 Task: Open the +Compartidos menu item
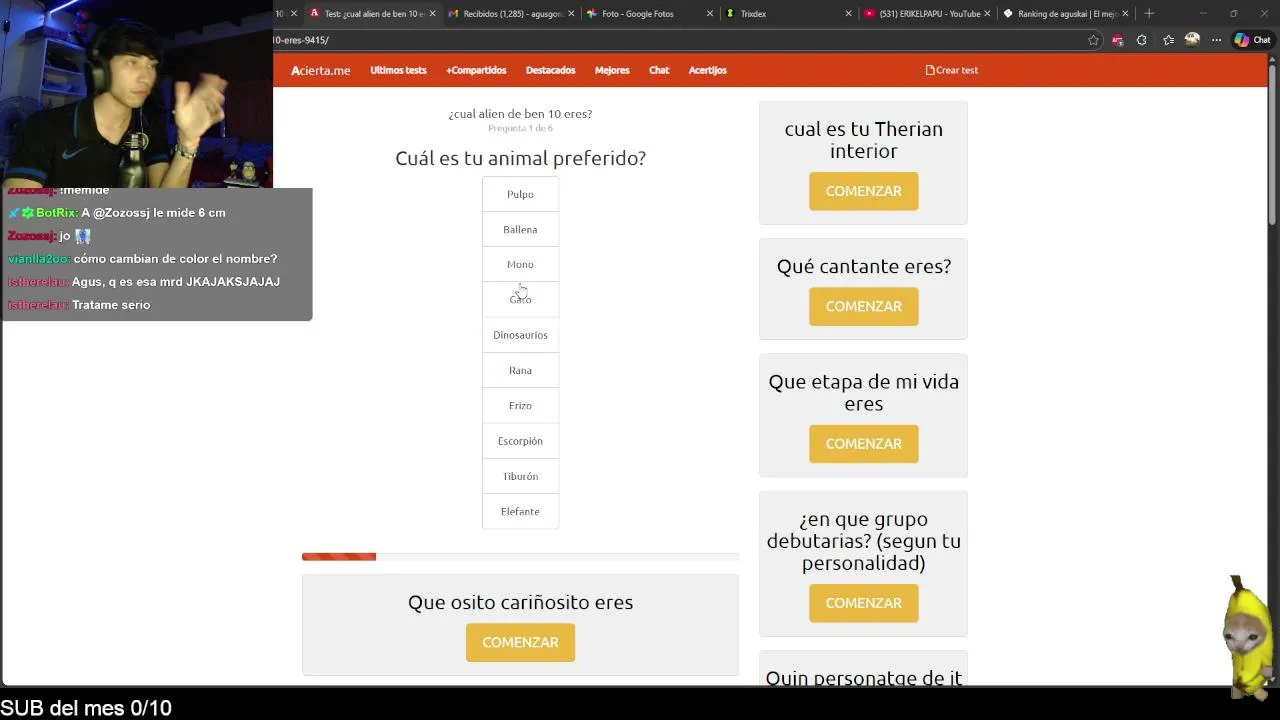click(x=476, y=70)
